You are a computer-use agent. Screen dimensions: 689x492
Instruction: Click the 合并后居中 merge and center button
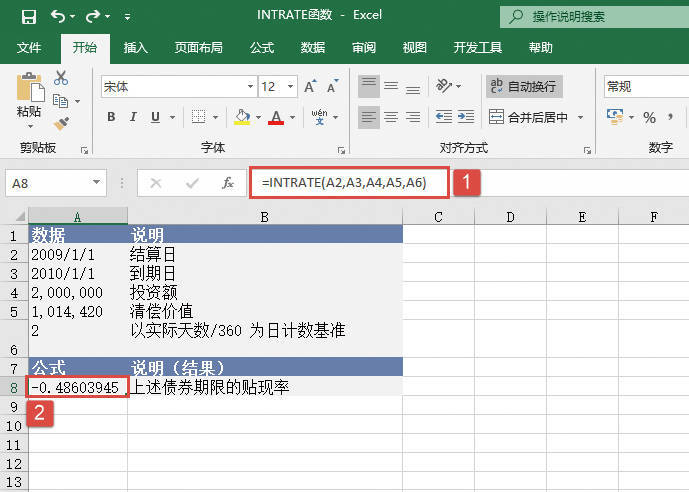coord(537,117)
